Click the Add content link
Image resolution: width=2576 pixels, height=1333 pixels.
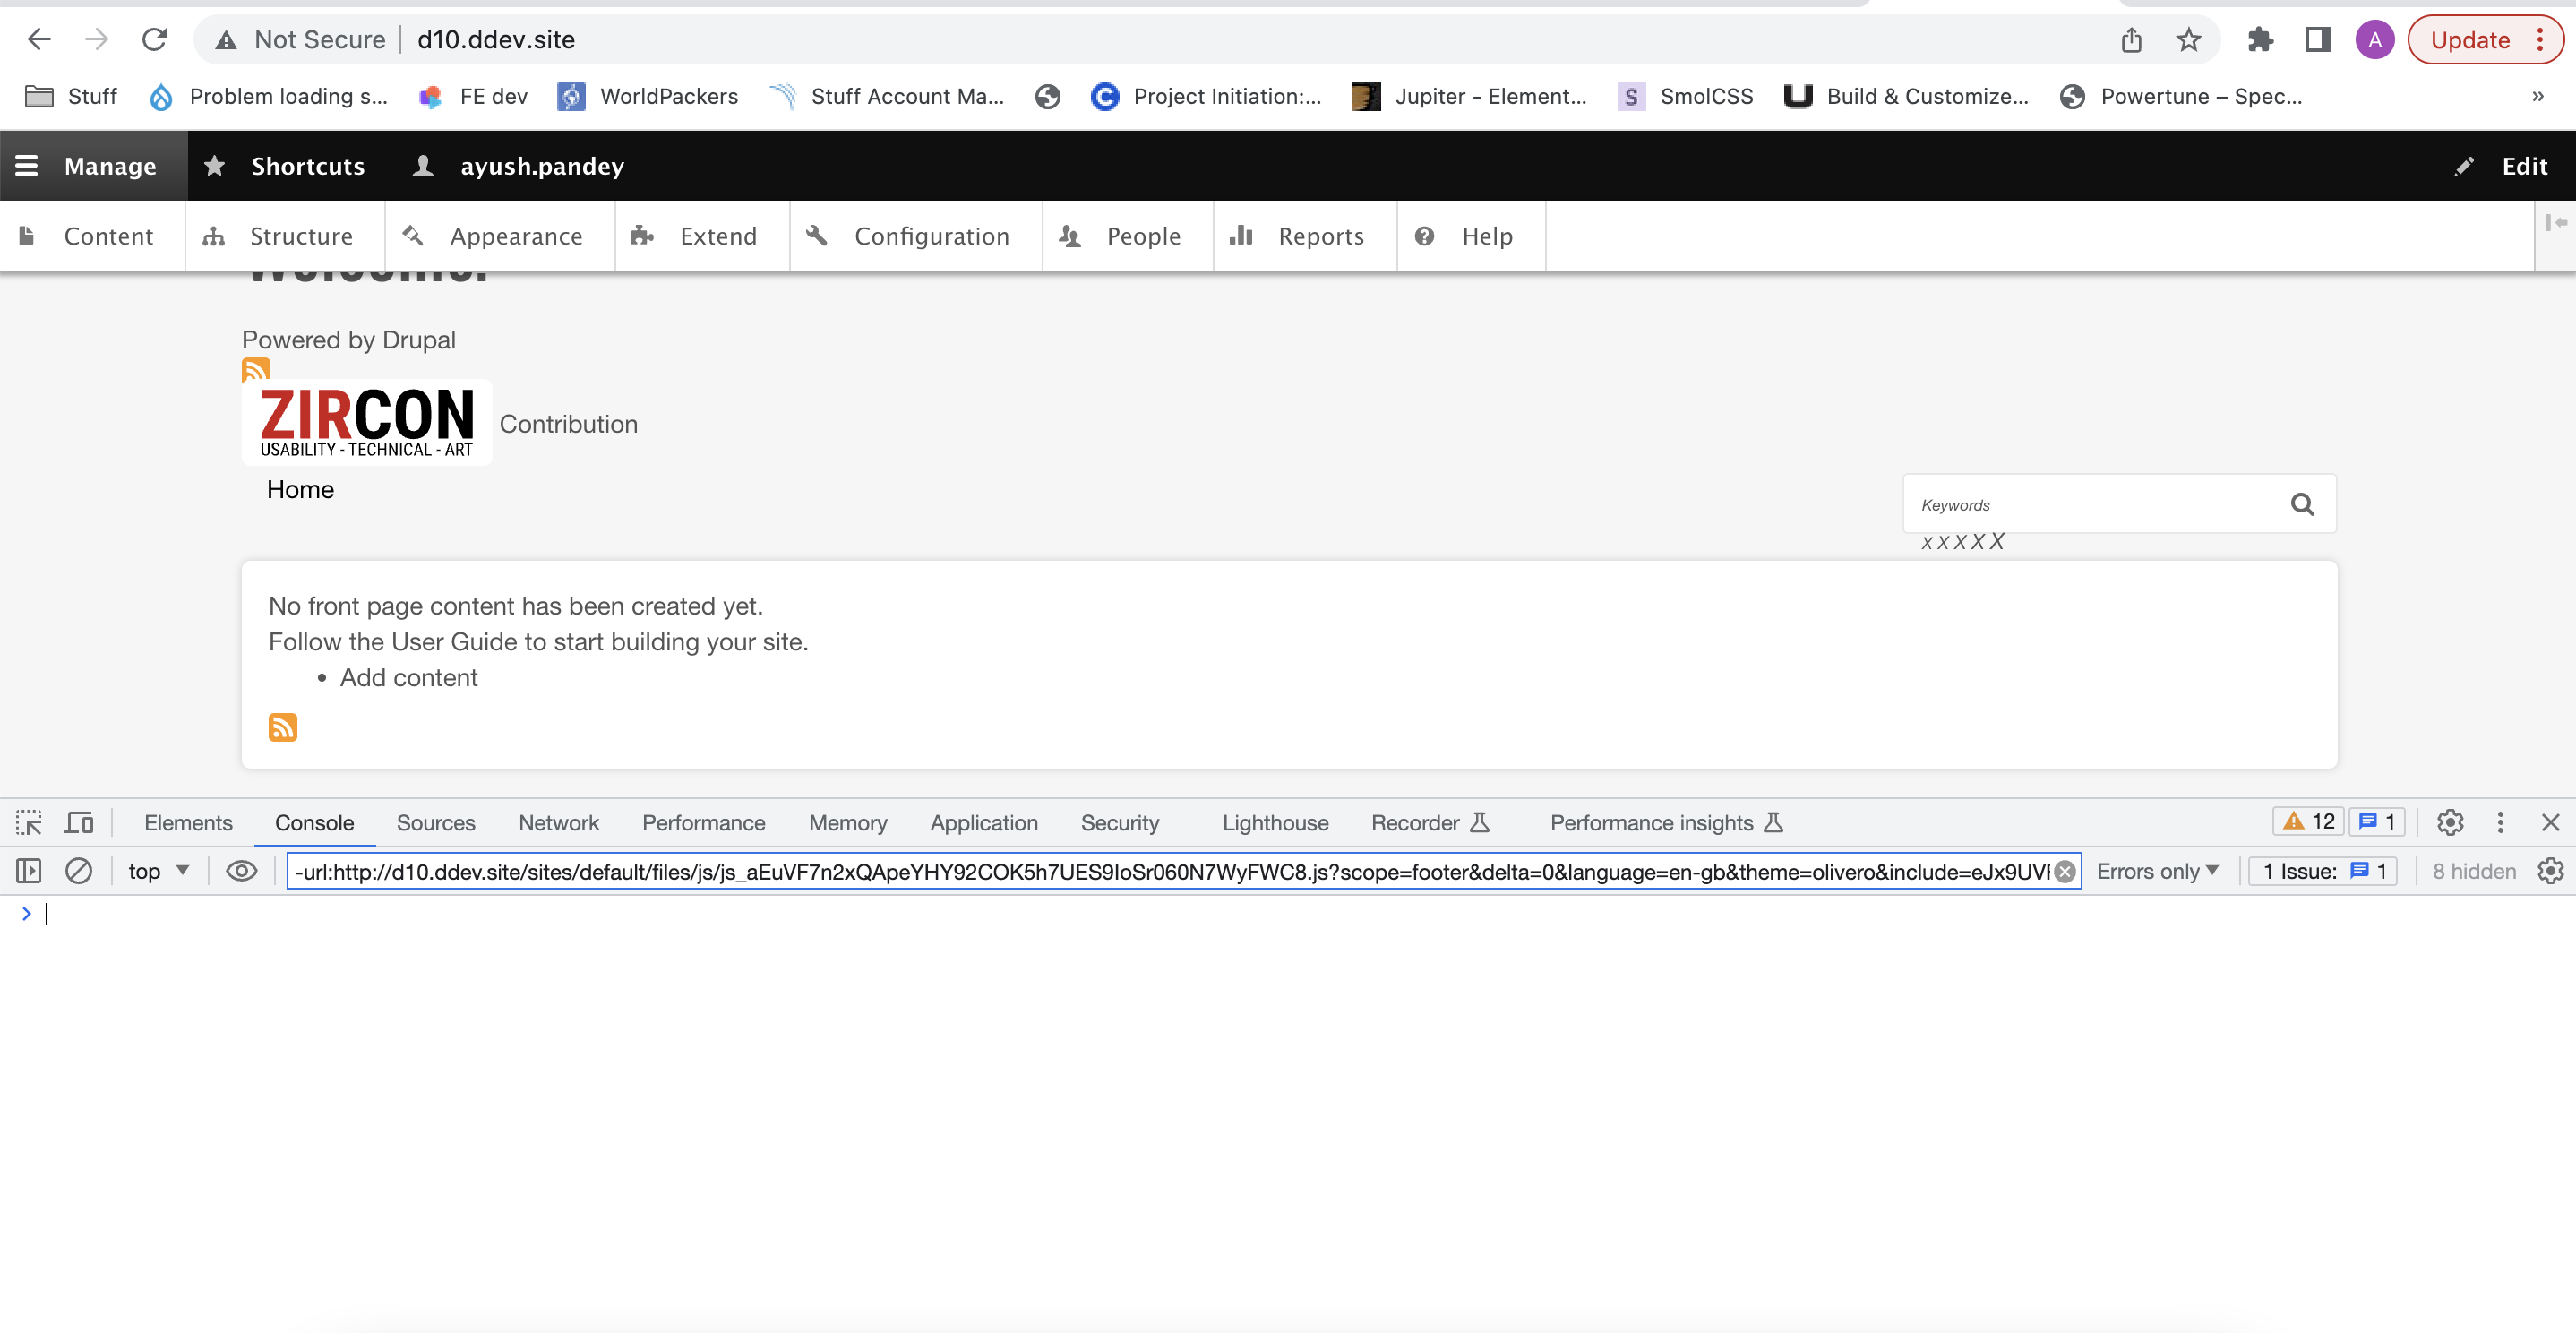point(408,678)
